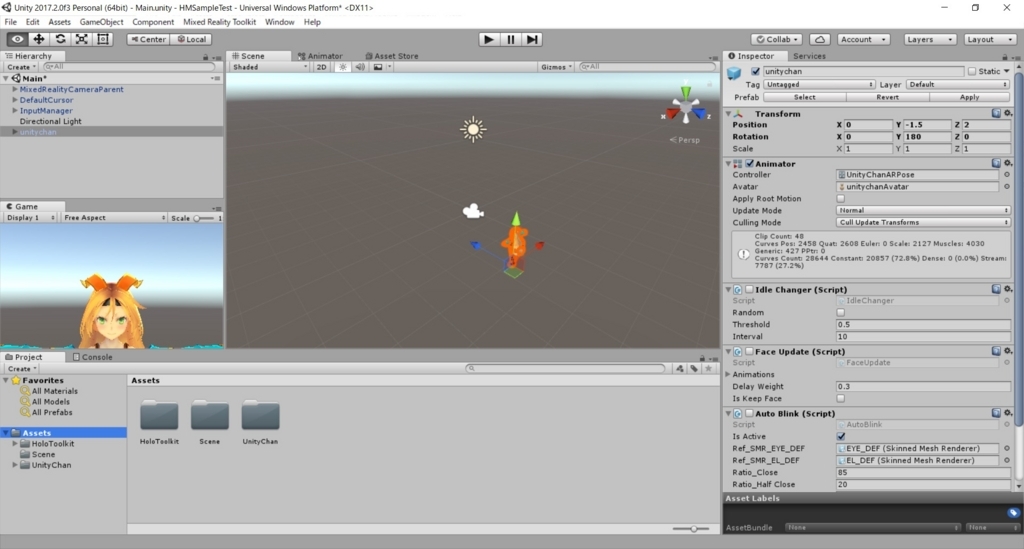
Task: Search by type in Project panel
Action: click(680, 368)
